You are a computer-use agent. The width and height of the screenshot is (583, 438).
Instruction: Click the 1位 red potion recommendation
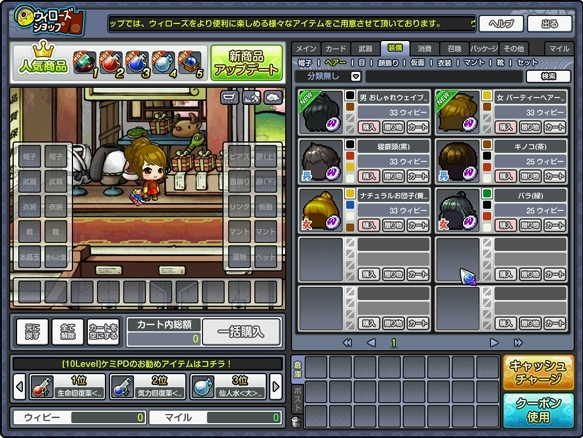point(67,386)
